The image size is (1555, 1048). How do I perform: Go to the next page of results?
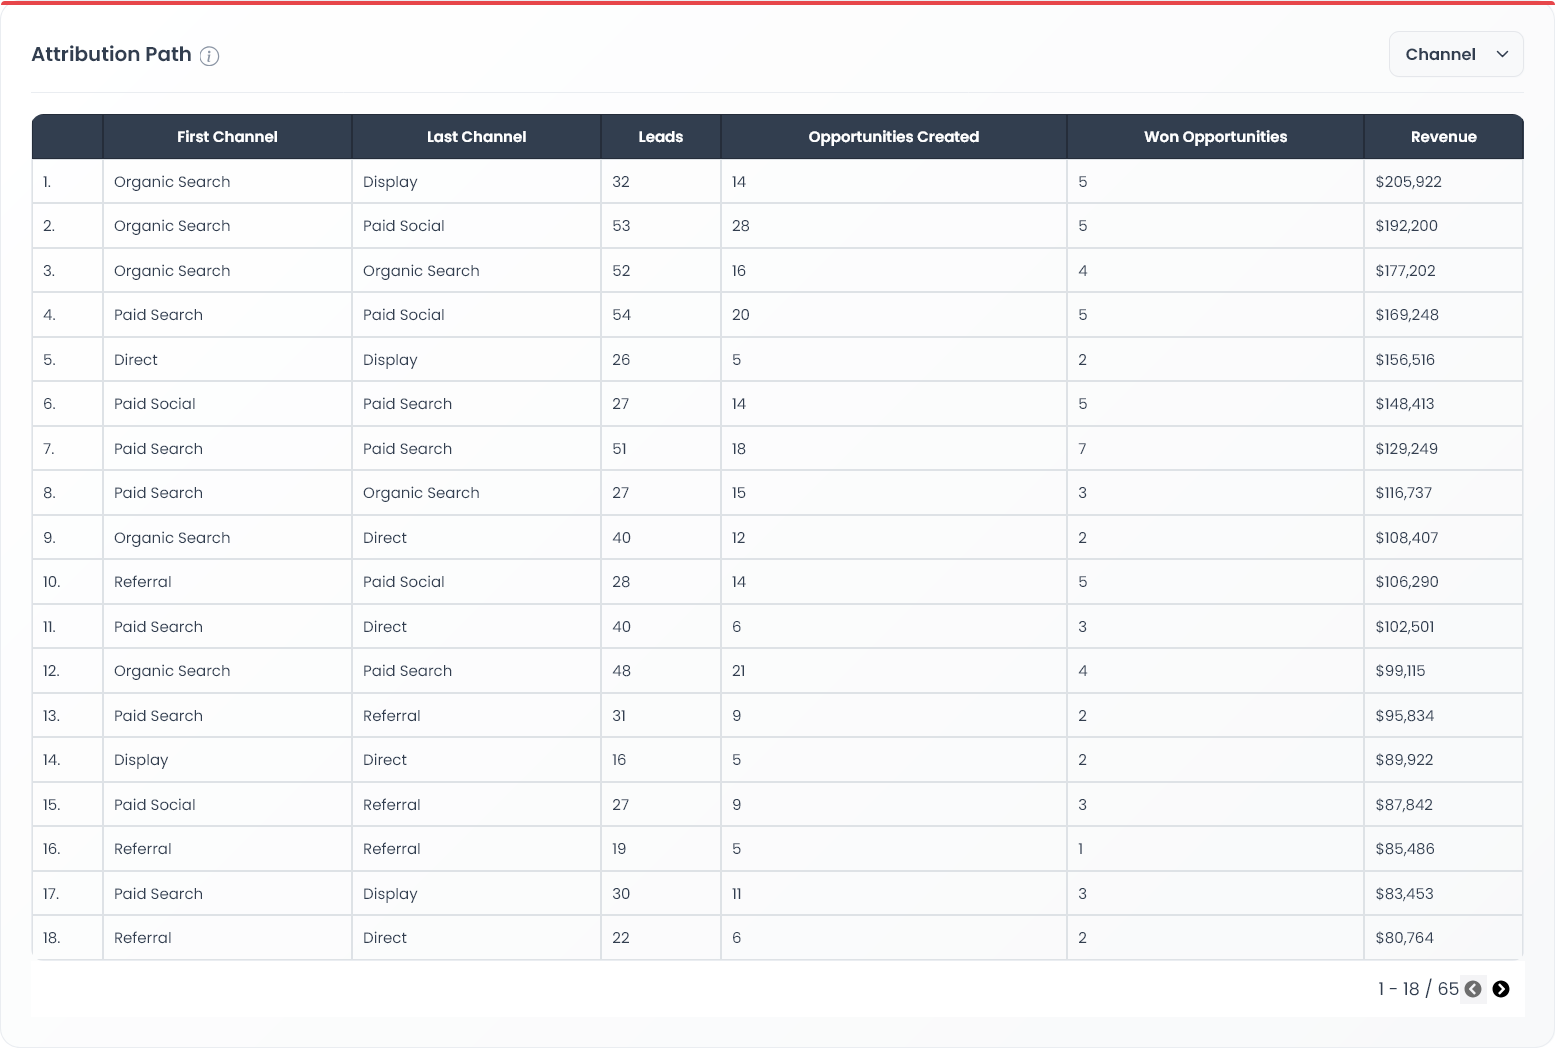click(1501, 989)
